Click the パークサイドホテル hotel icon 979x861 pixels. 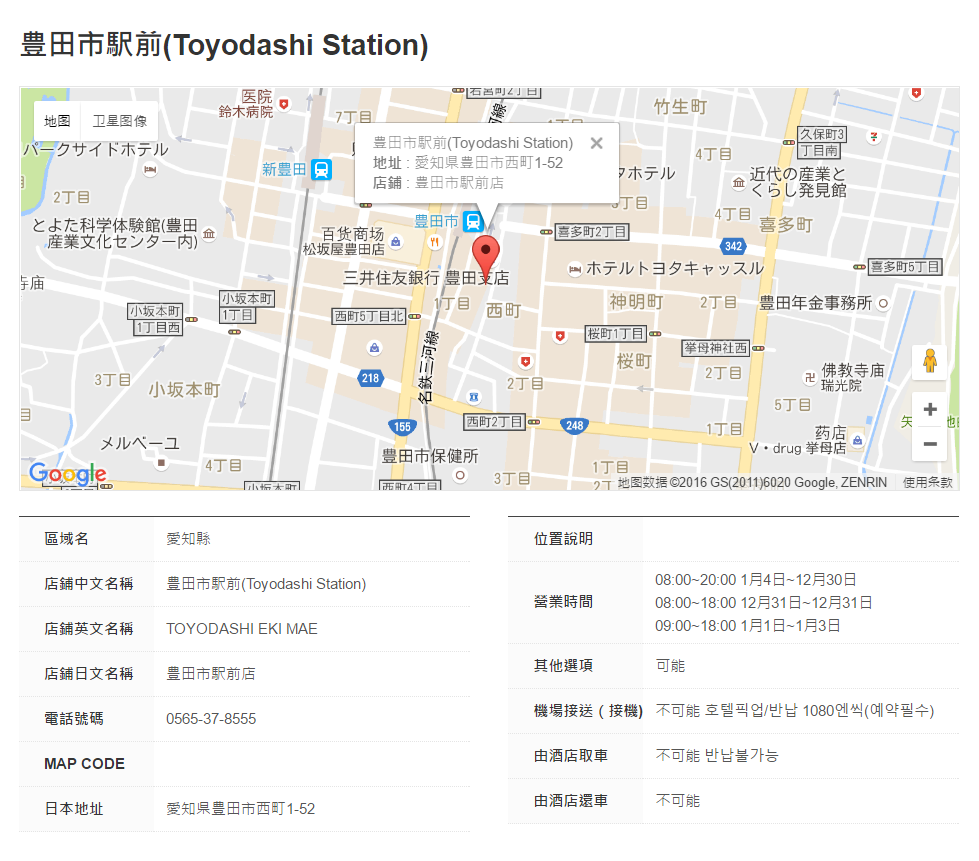pos(150,169)
